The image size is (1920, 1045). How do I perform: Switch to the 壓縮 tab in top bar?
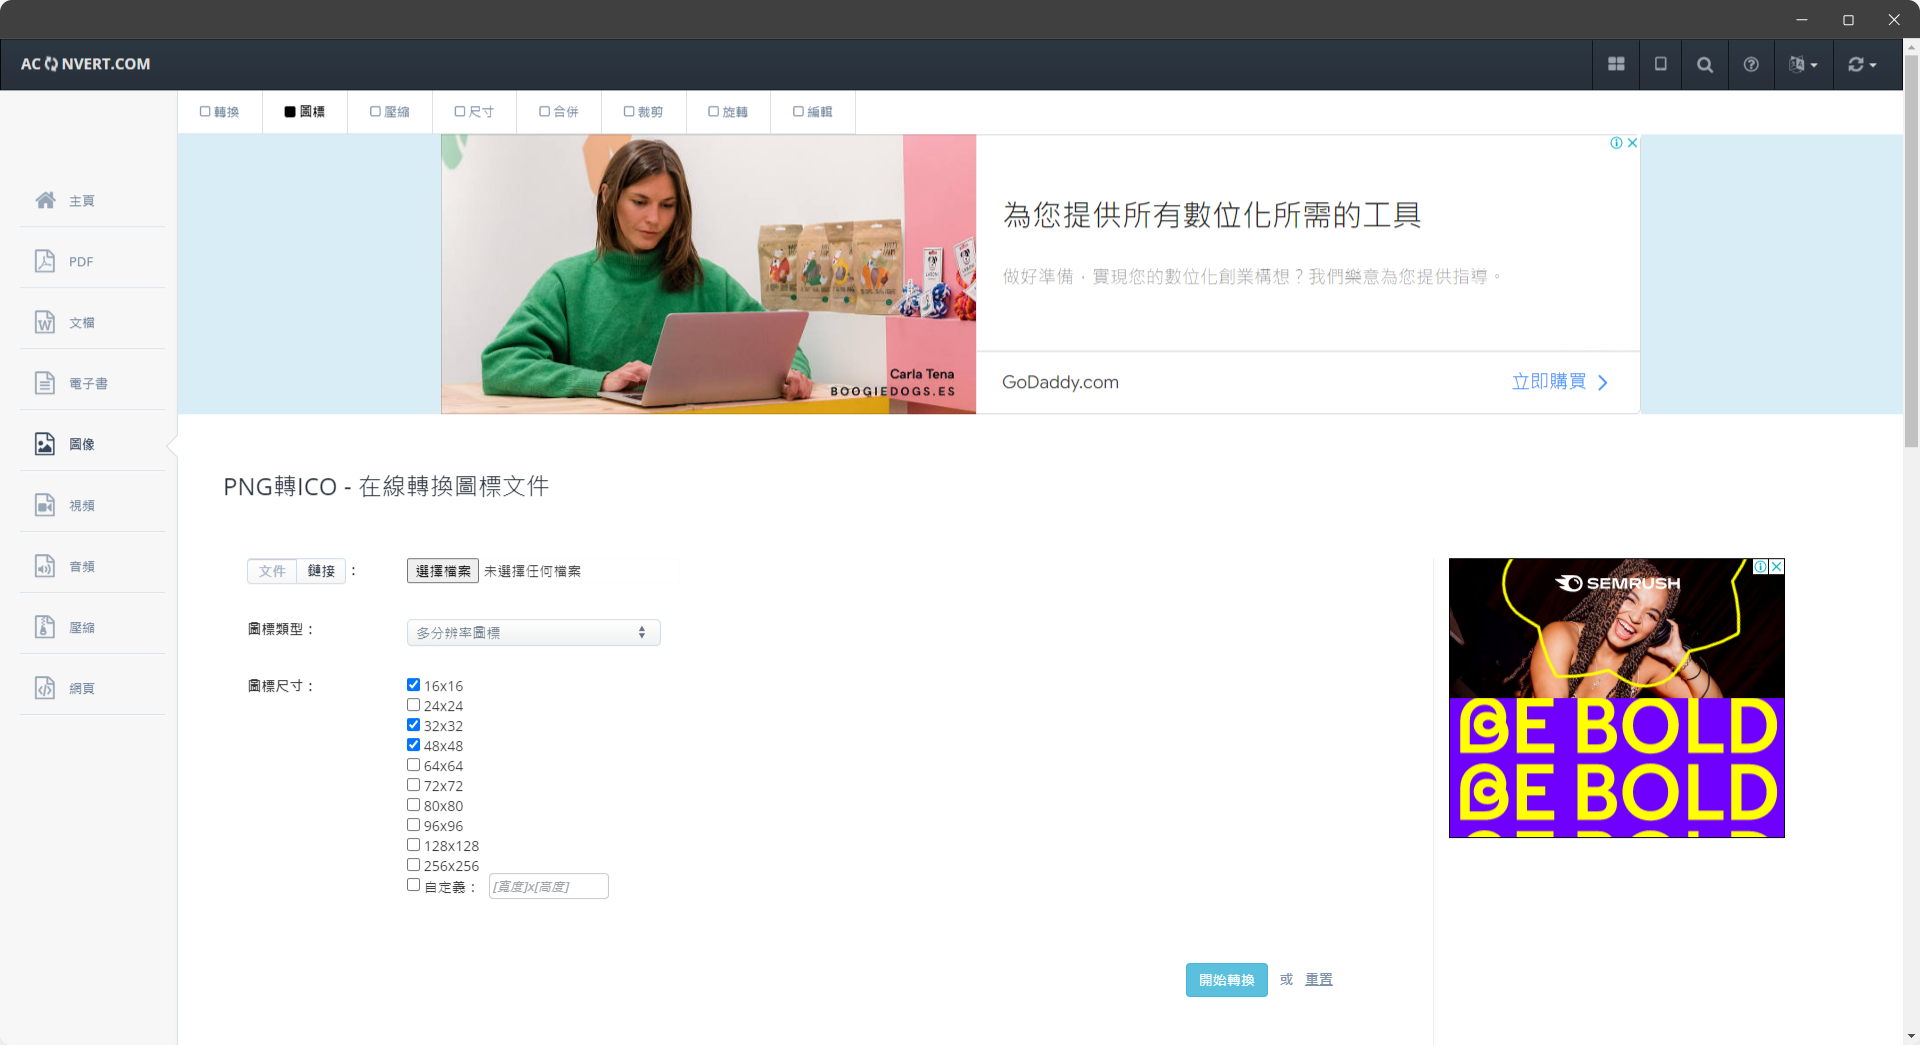point(390,112)
